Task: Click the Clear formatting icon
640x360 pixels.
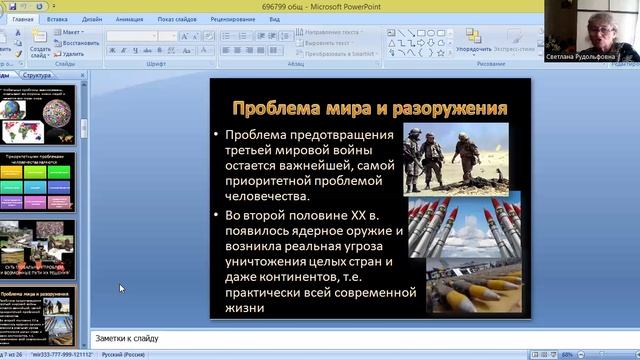Action: point(209,36)
